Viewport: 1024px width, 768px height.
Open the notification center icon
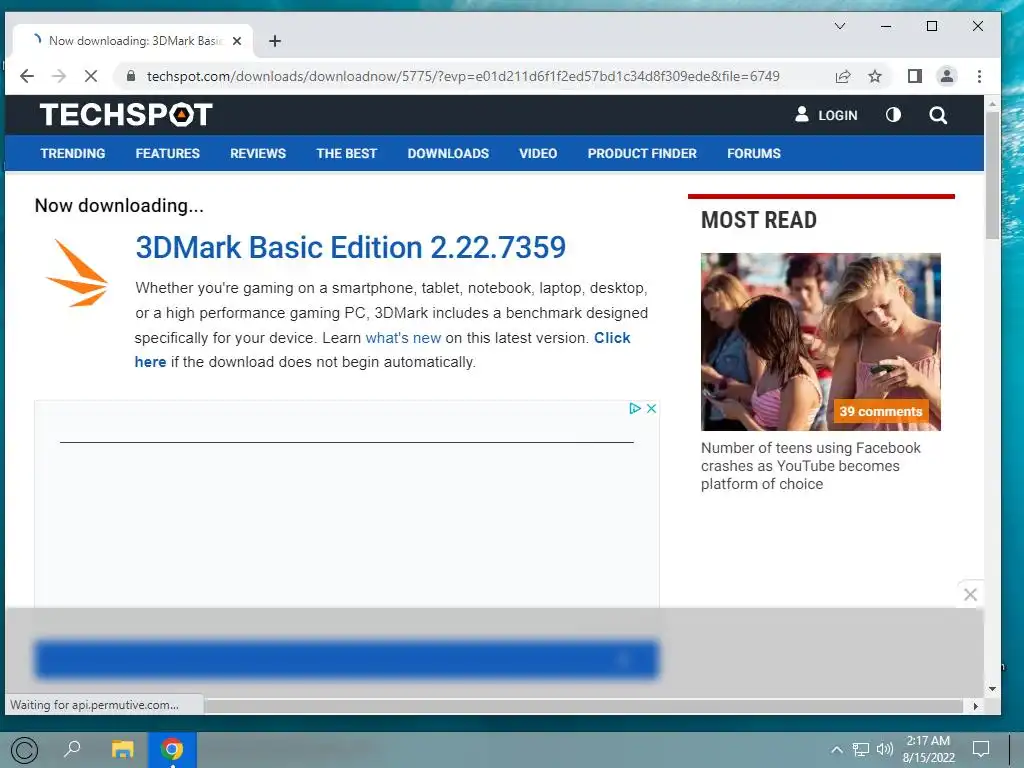[980, 749]
